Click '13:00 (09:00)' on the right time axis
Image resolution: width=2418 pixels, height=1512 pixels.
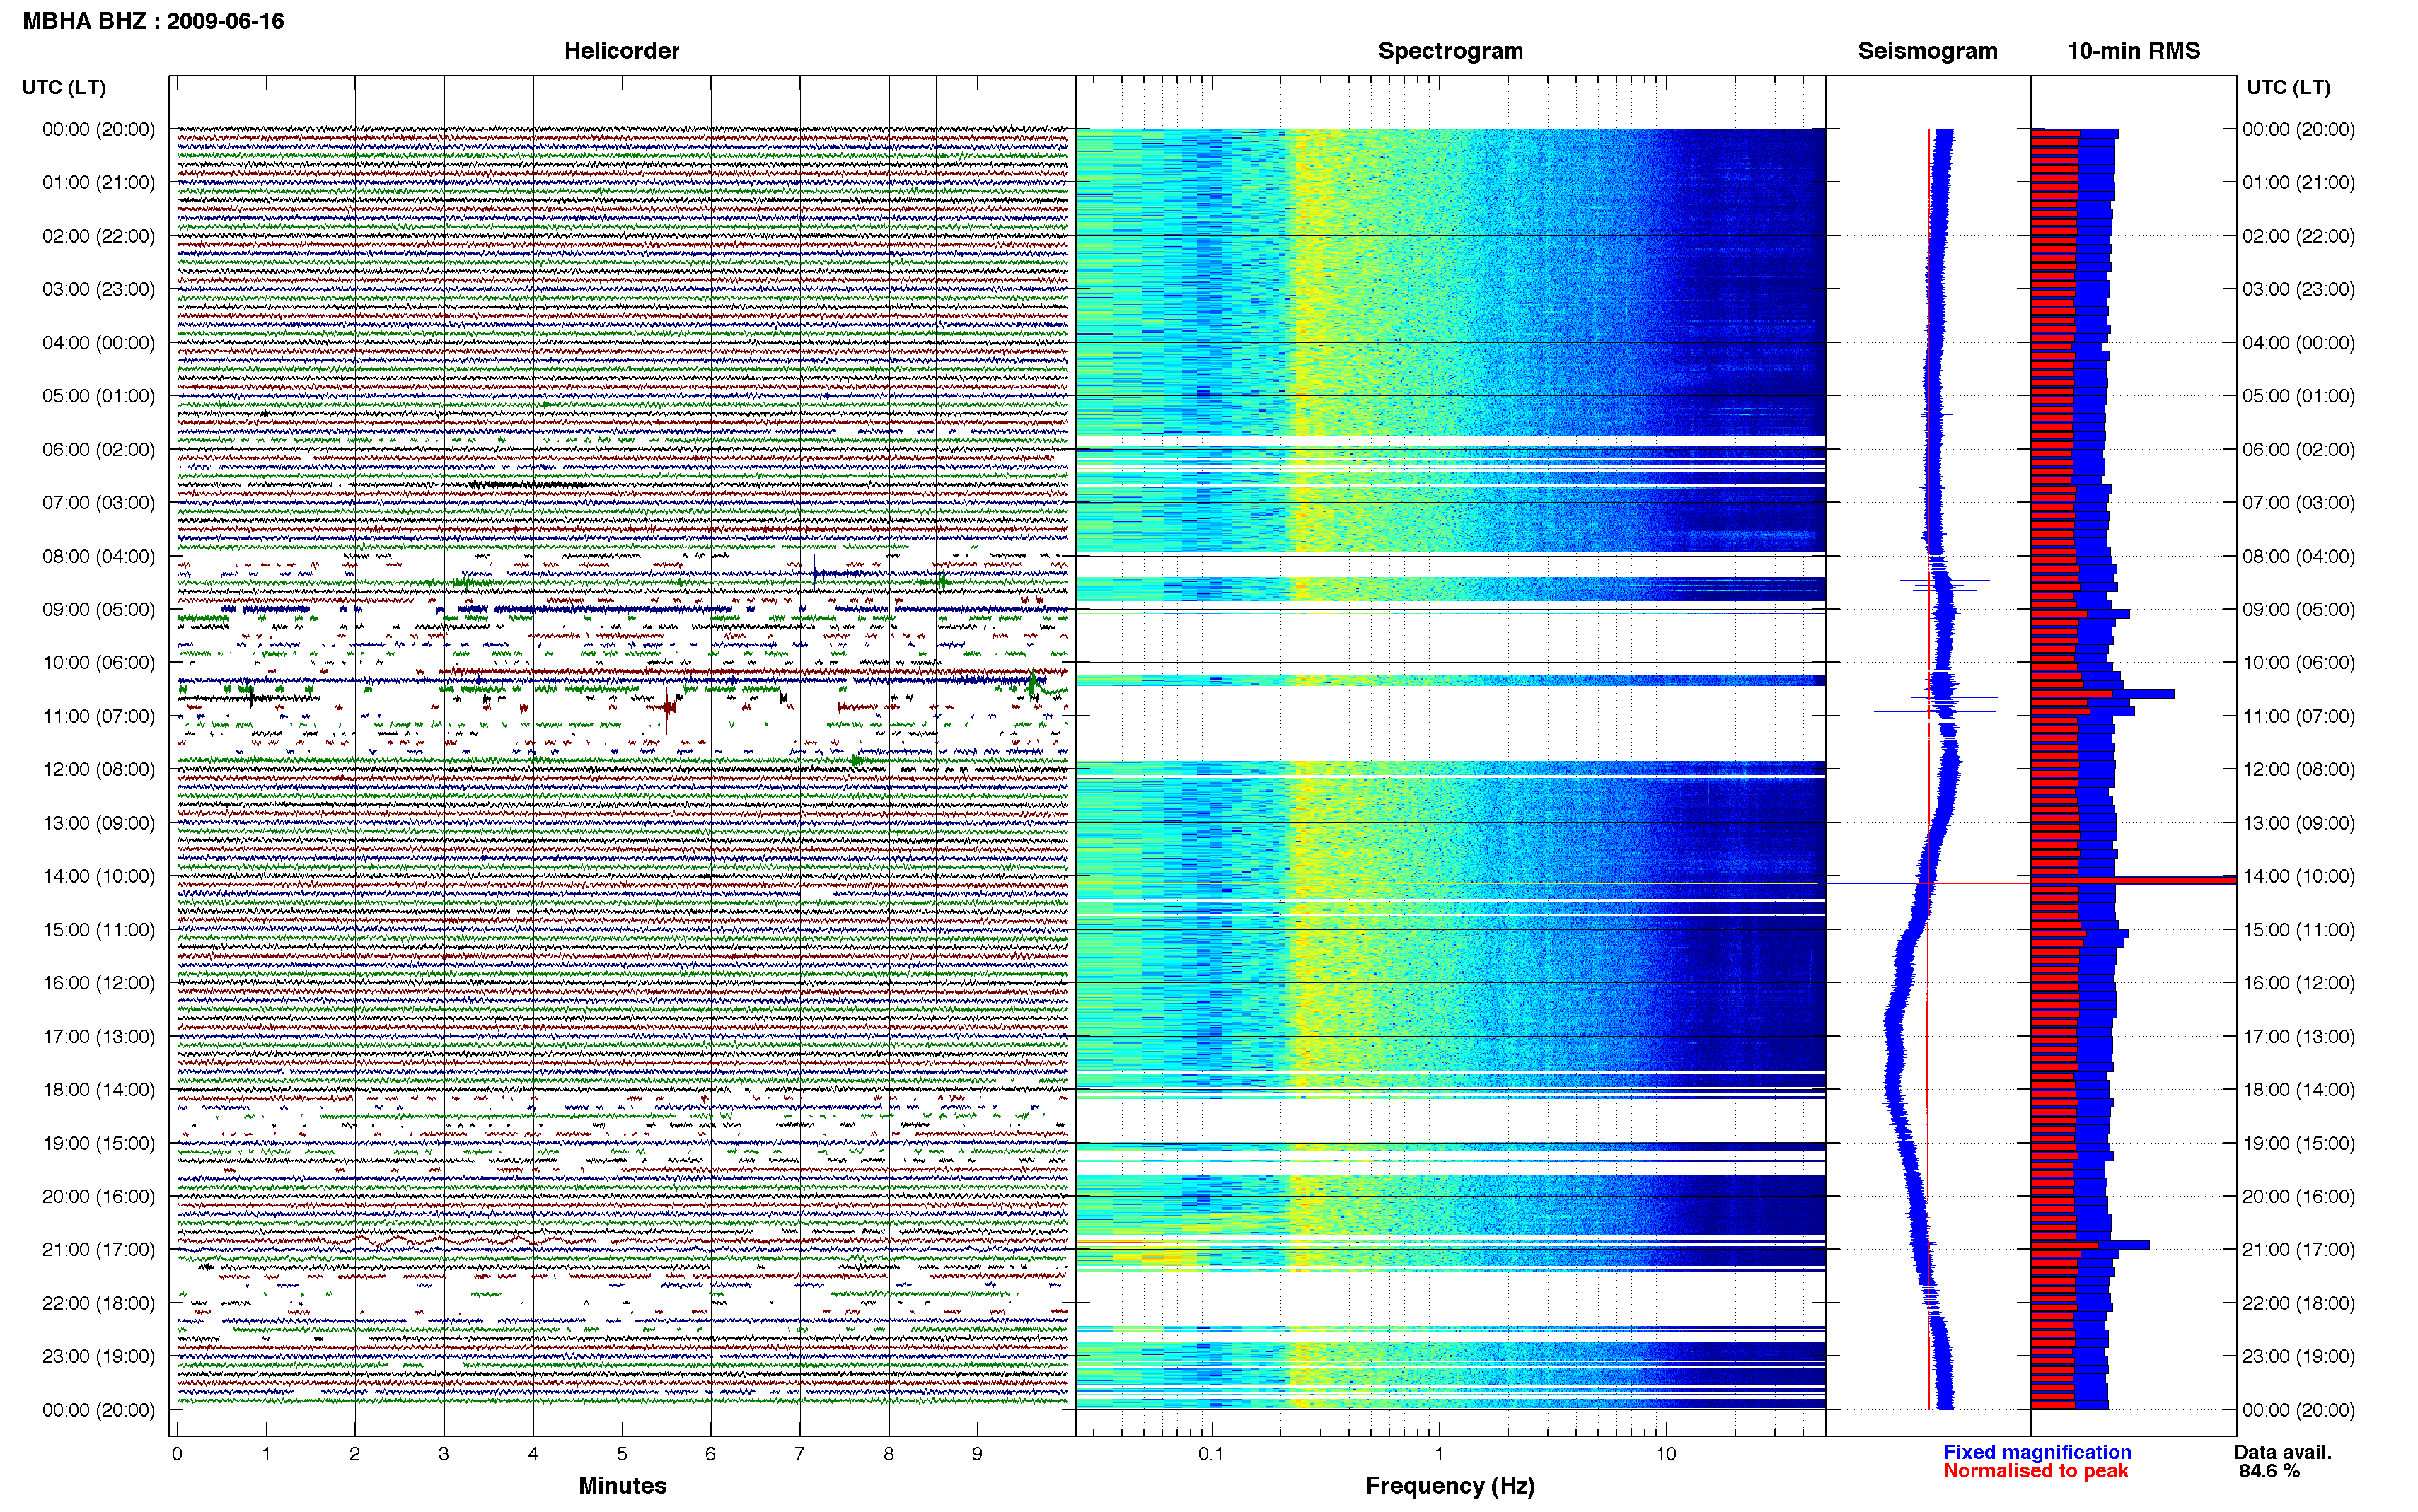pos(2298,823)
